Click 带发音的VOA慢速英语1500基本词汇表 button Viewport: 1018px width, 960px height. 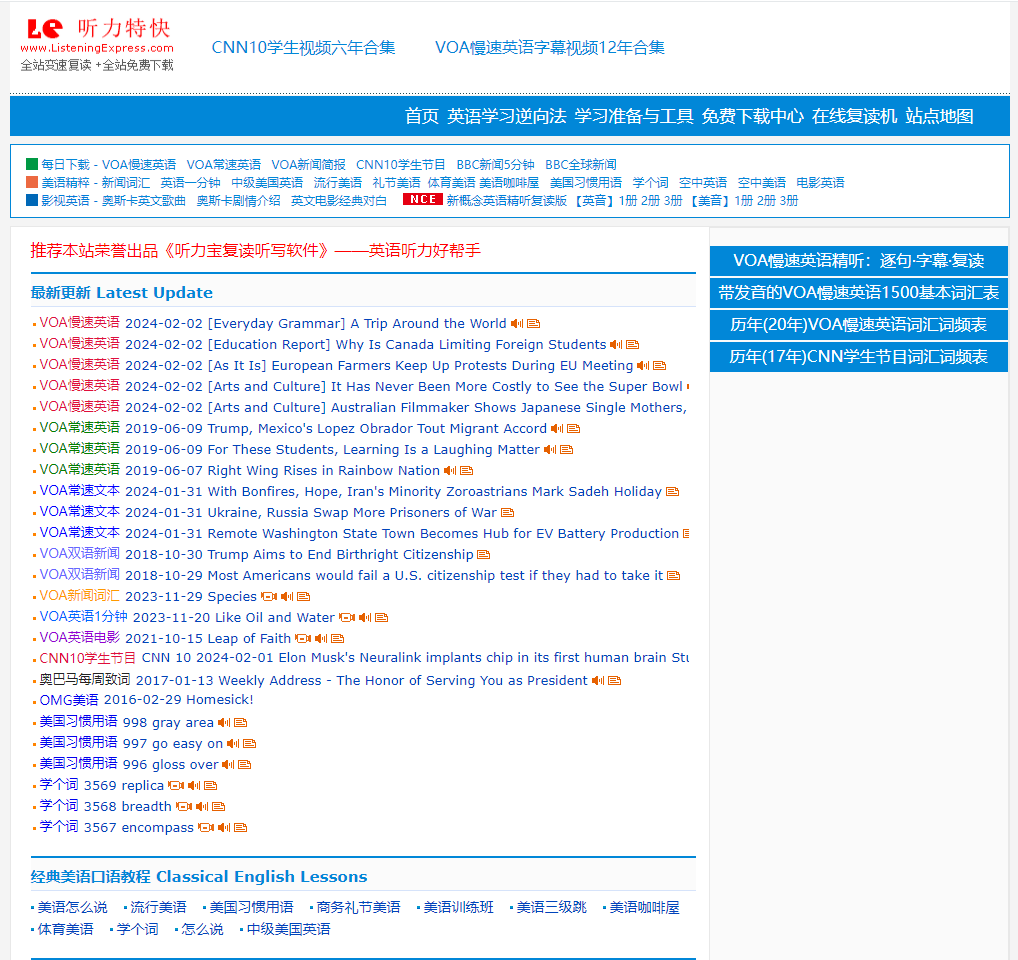(x=858, y=293)
